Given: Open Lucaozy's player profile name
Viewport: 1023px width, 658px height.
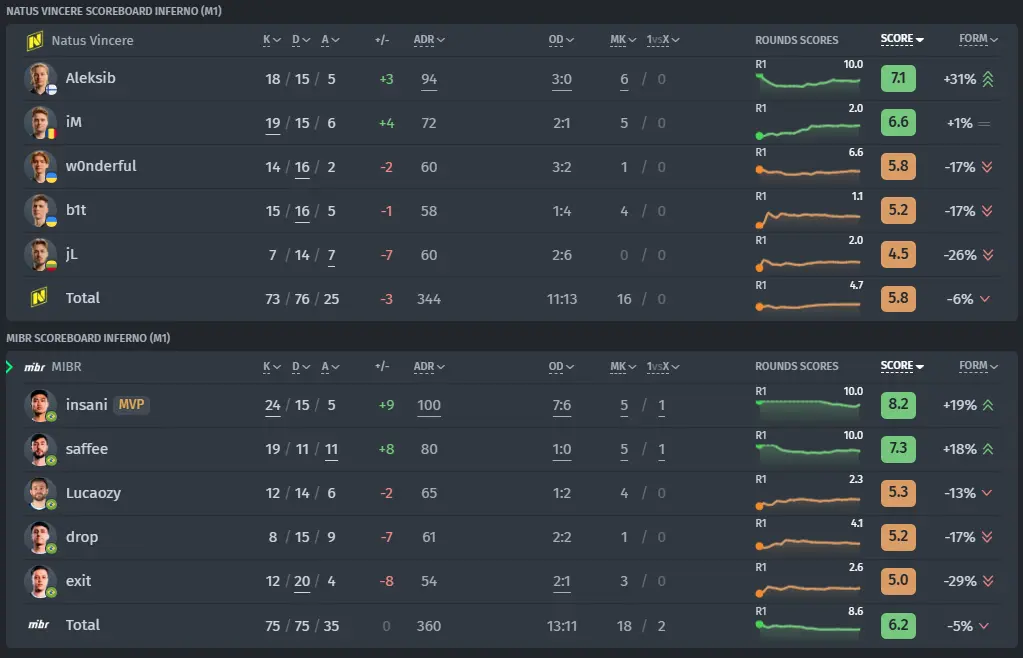Looking at the screenshot, I should 93,493.
